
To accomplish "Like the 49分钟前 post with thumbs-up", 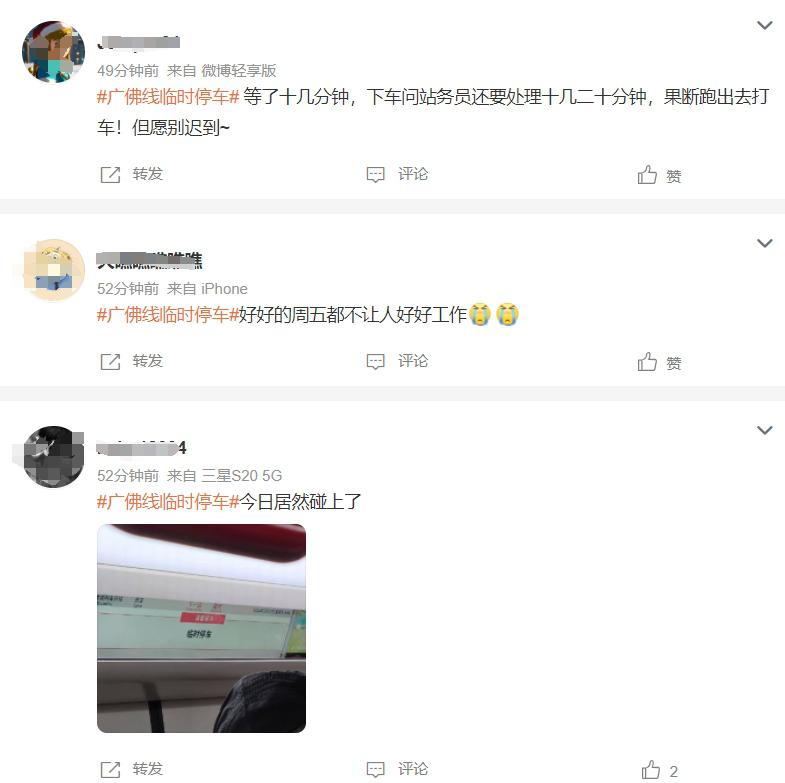I will click(x=647, y=175).
